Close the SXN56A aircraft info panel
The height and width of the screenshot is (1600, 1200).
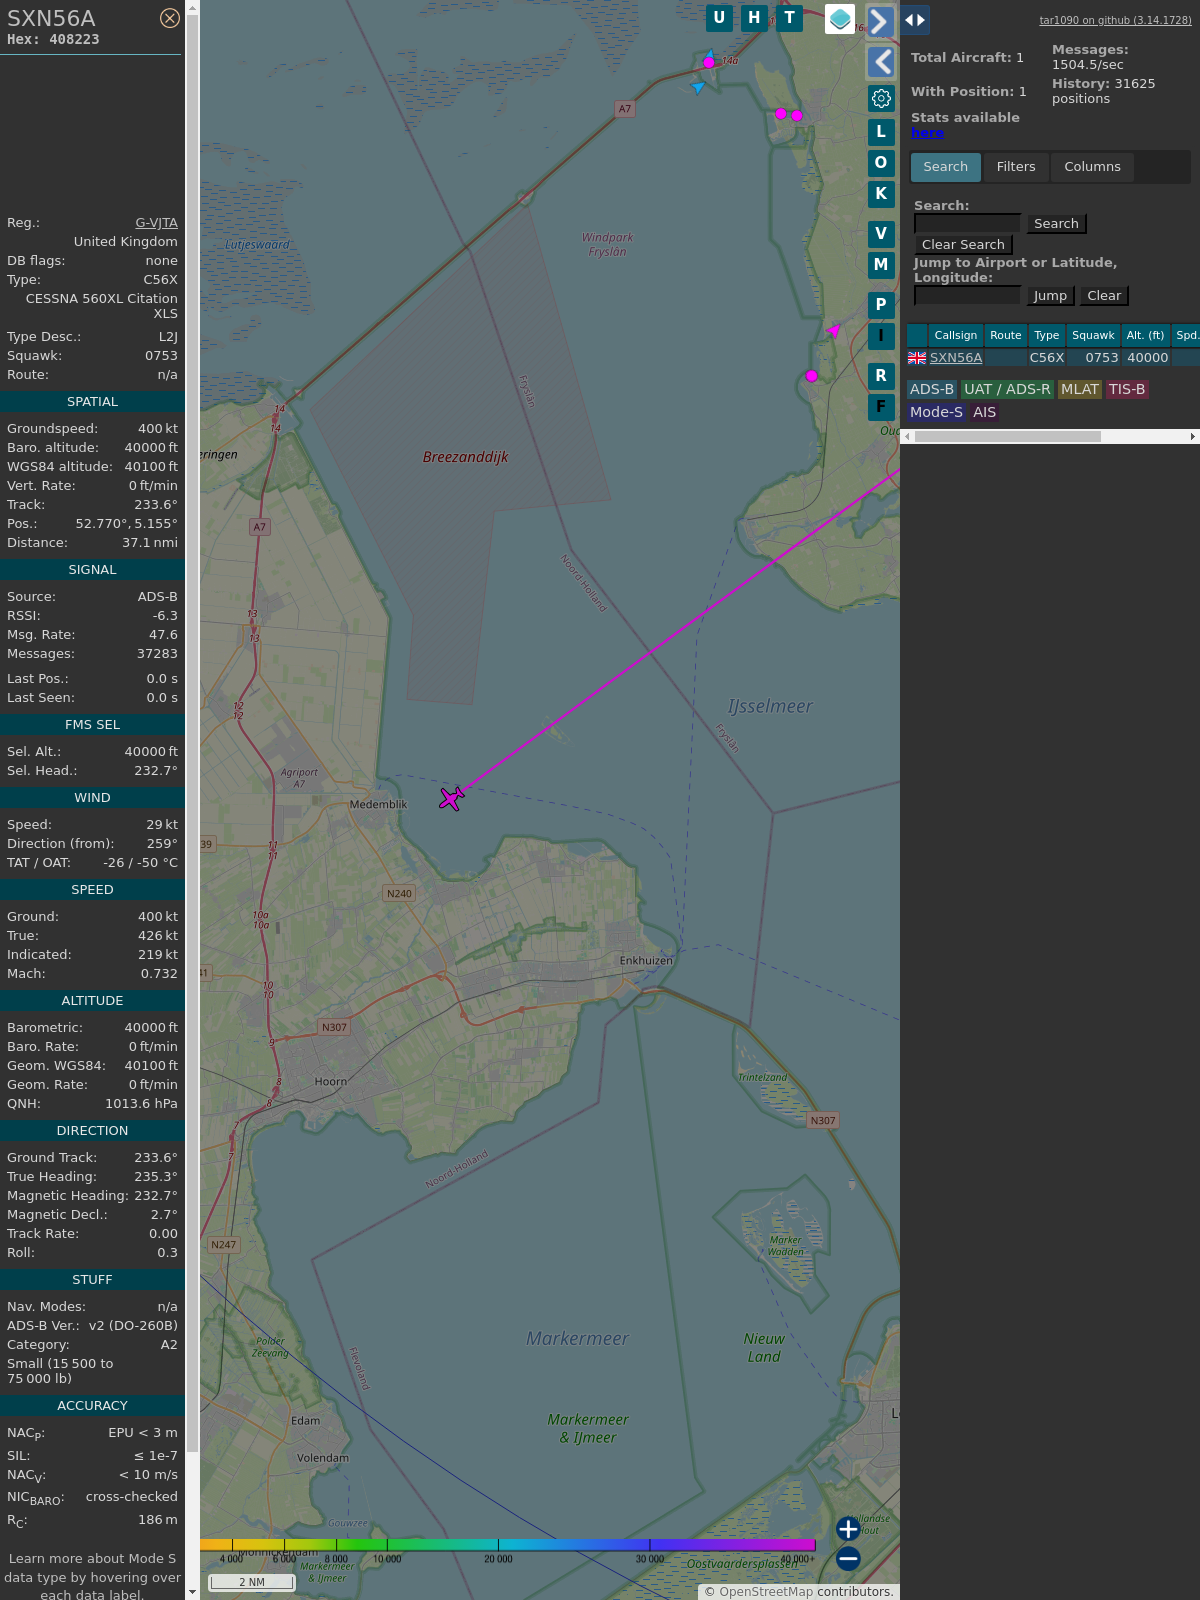point(170,18)
